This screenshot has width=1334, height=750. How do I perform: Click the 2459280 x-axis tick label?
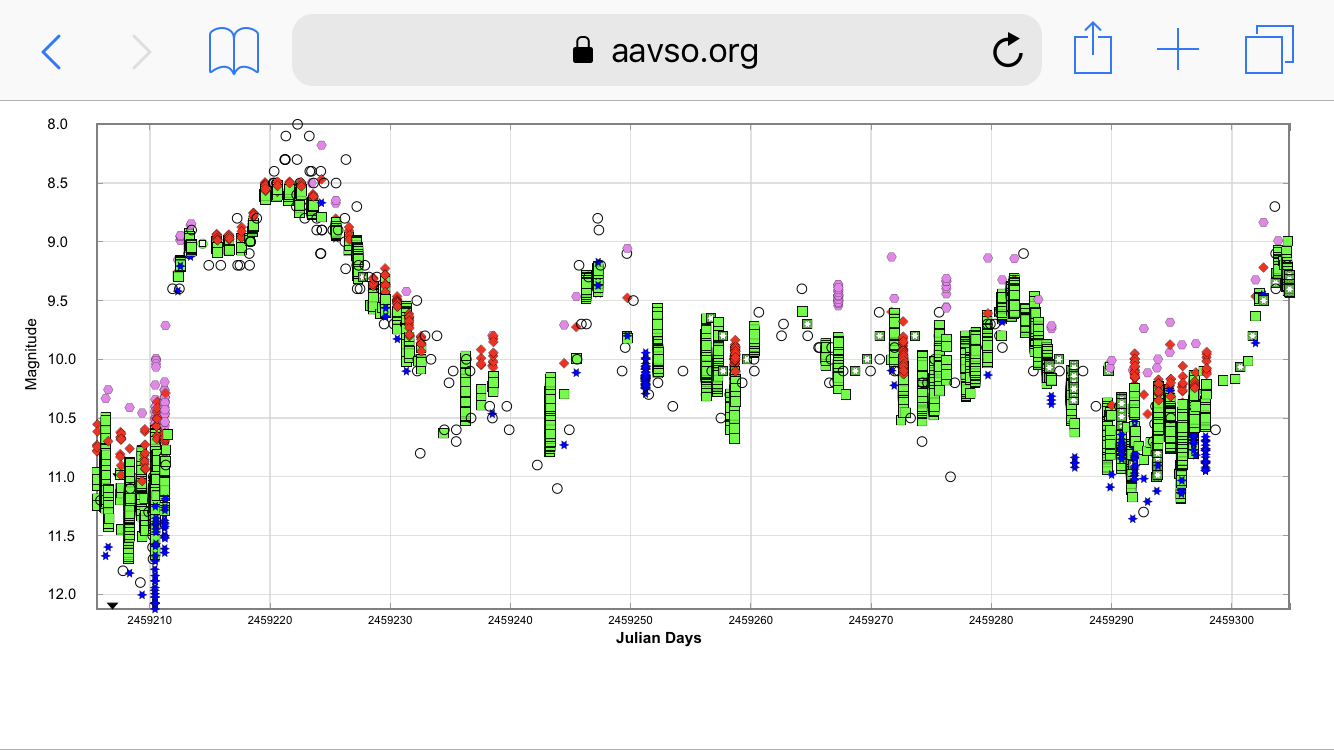tap(991, 621)
